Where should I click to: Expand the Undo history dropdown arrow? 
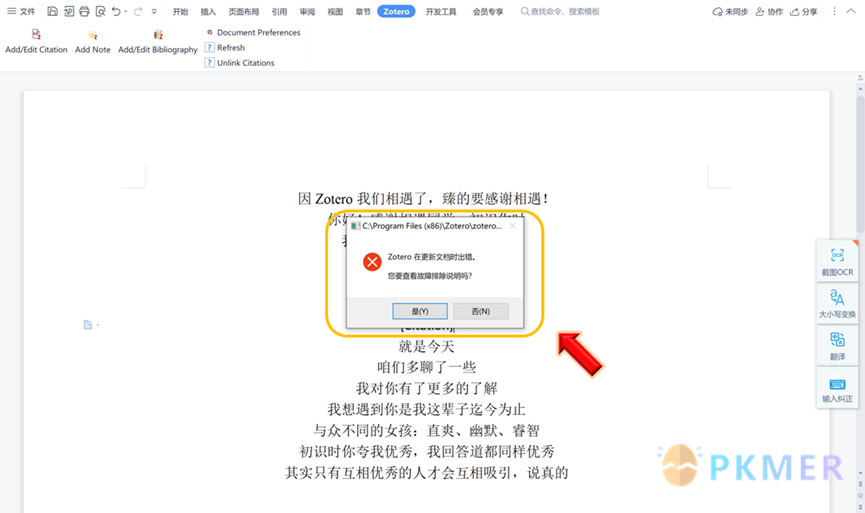[x=126, y=11]
